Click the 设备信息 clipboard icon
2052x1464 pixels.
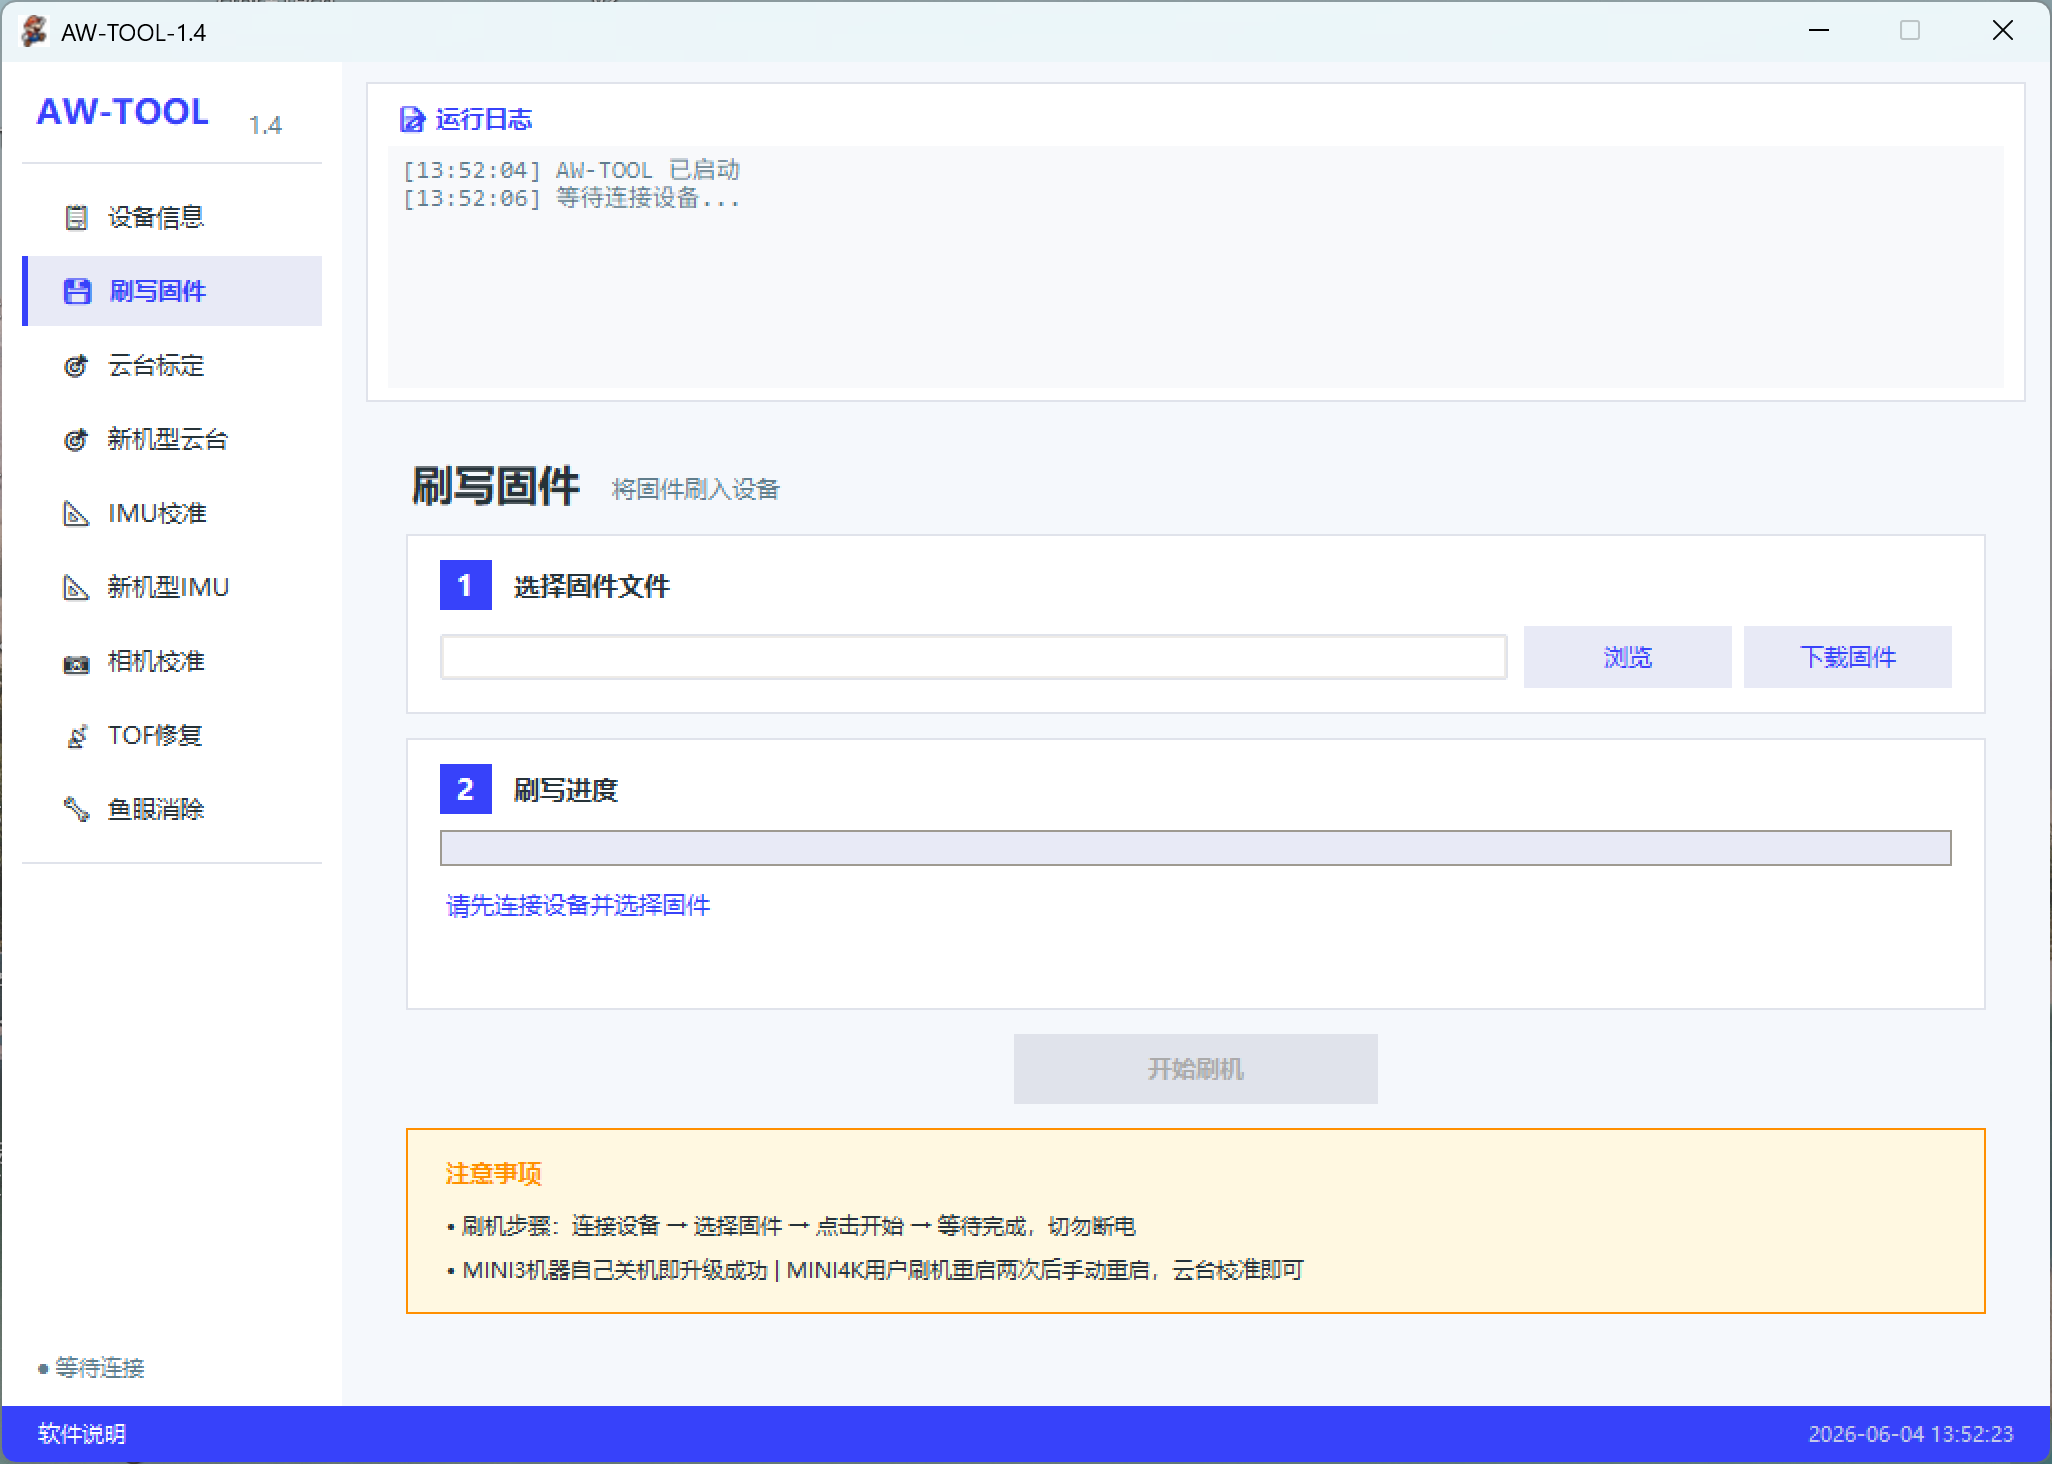[x=76, y=217]
